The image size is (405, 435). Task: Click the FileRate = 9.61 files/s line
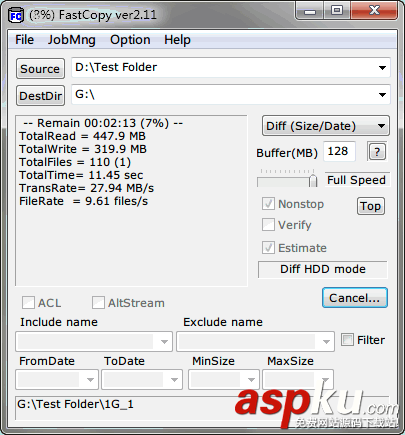click(83, 201)
